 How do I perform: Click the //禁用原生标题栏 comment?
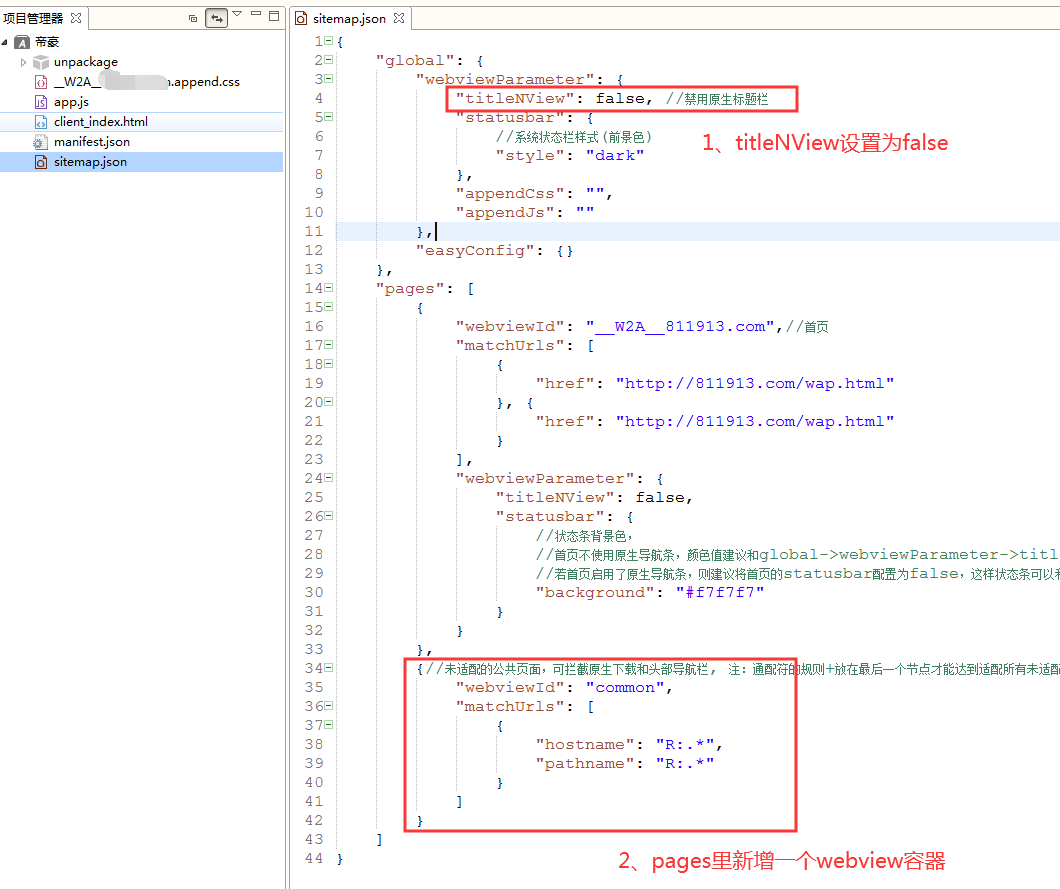coord(717,99)
